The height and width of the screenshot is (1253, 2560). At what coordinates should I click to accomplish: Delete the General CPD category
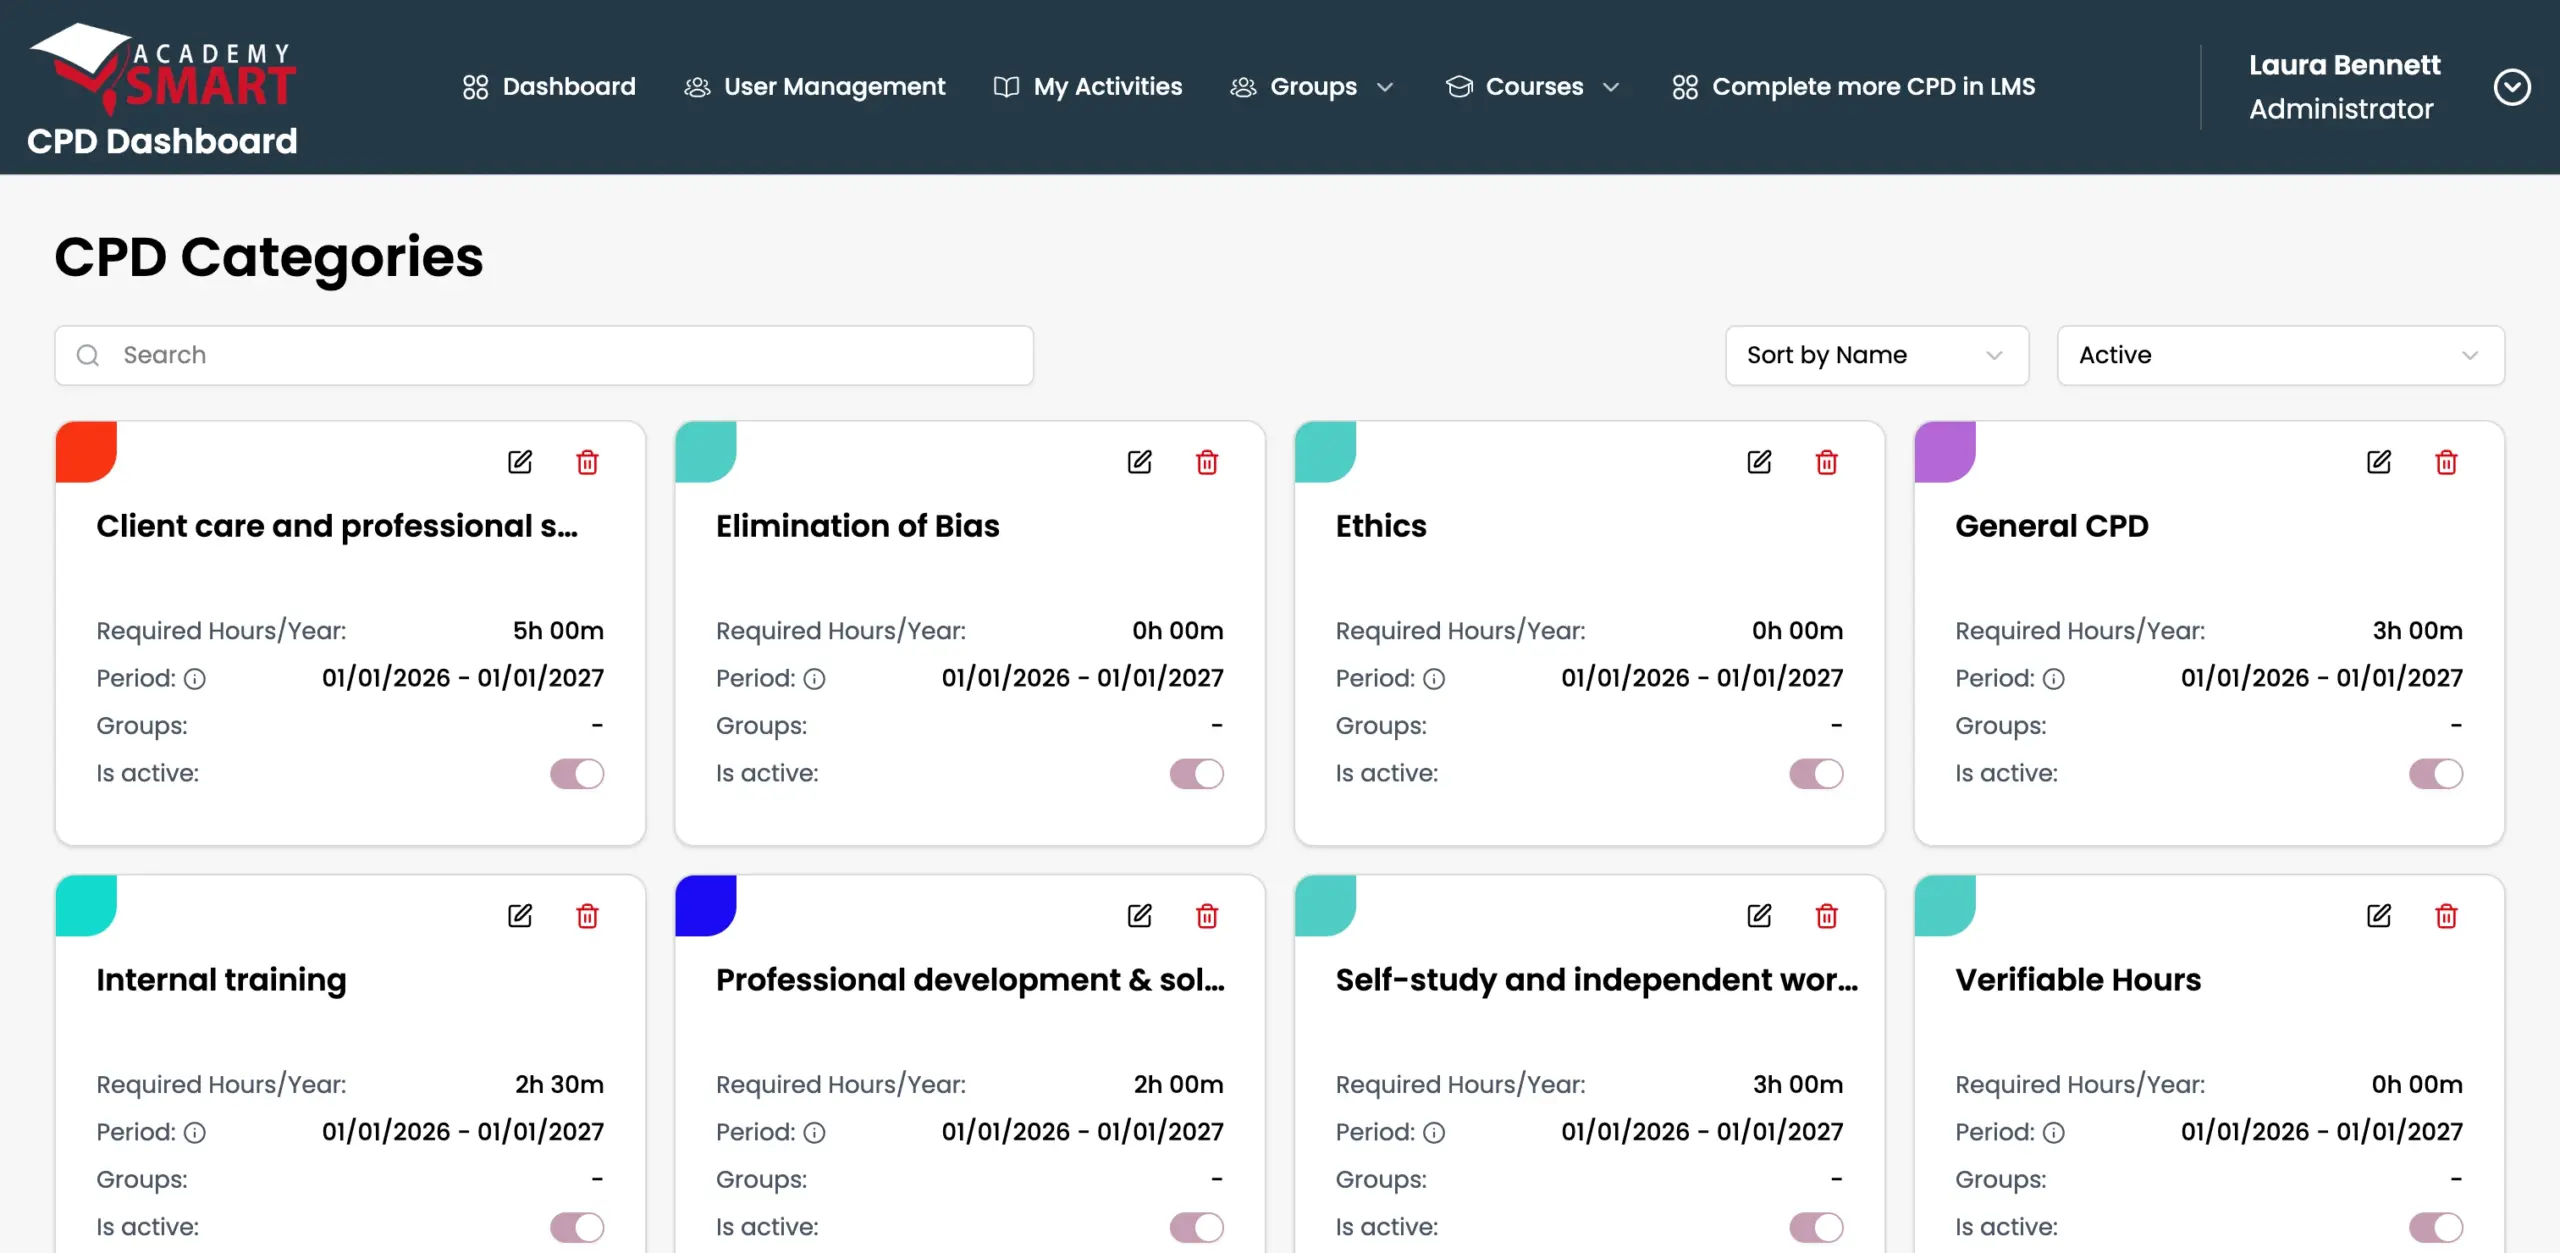2446,462
